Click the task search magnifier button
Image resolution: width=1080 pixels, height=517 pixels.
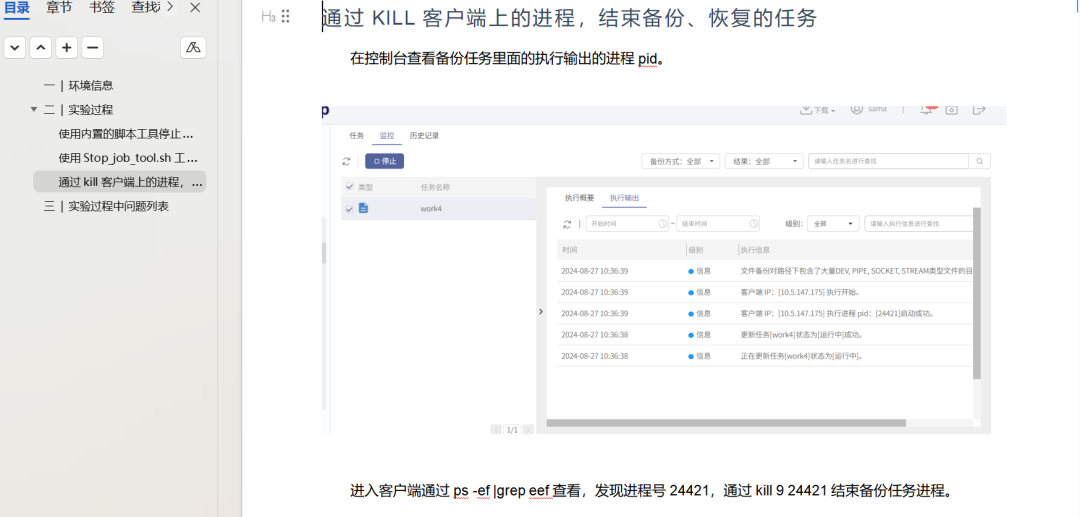coord(979,161)
